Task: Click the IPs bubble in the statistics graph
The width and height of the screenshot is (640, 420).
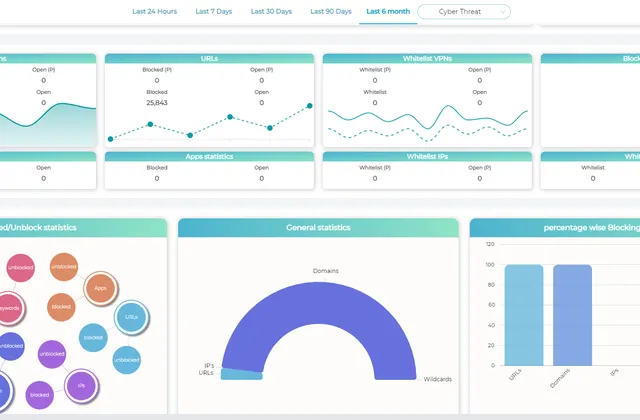Action: click(81, 386)
